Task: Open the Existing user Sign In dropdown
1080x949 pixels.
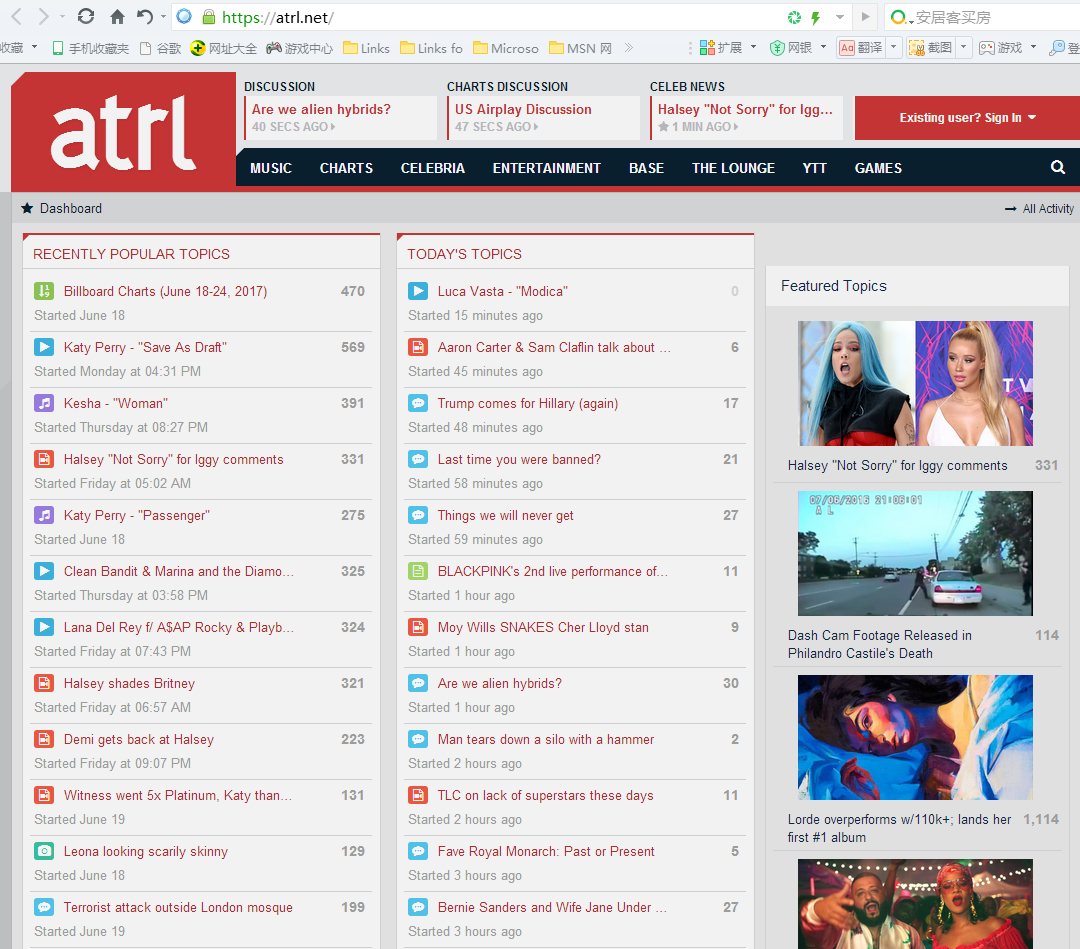Action: point(967,118)
